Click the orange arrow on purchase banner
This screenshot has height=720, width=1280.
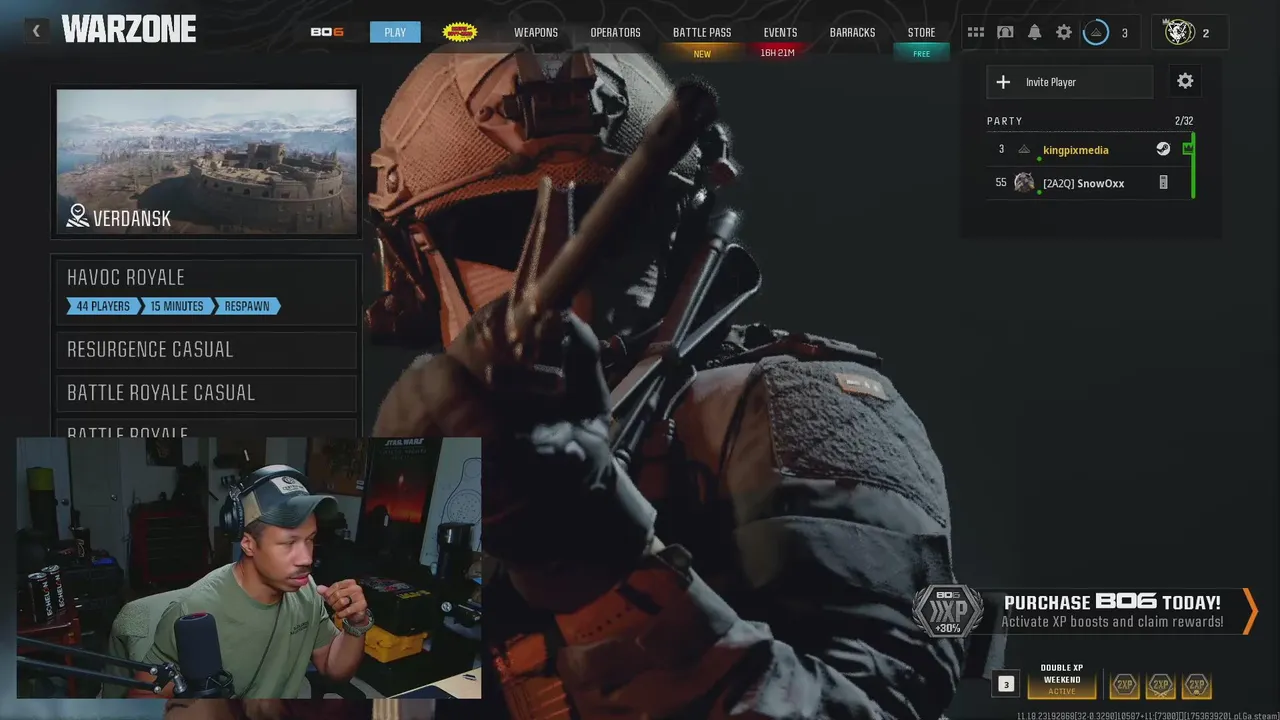pos(1249,611)
